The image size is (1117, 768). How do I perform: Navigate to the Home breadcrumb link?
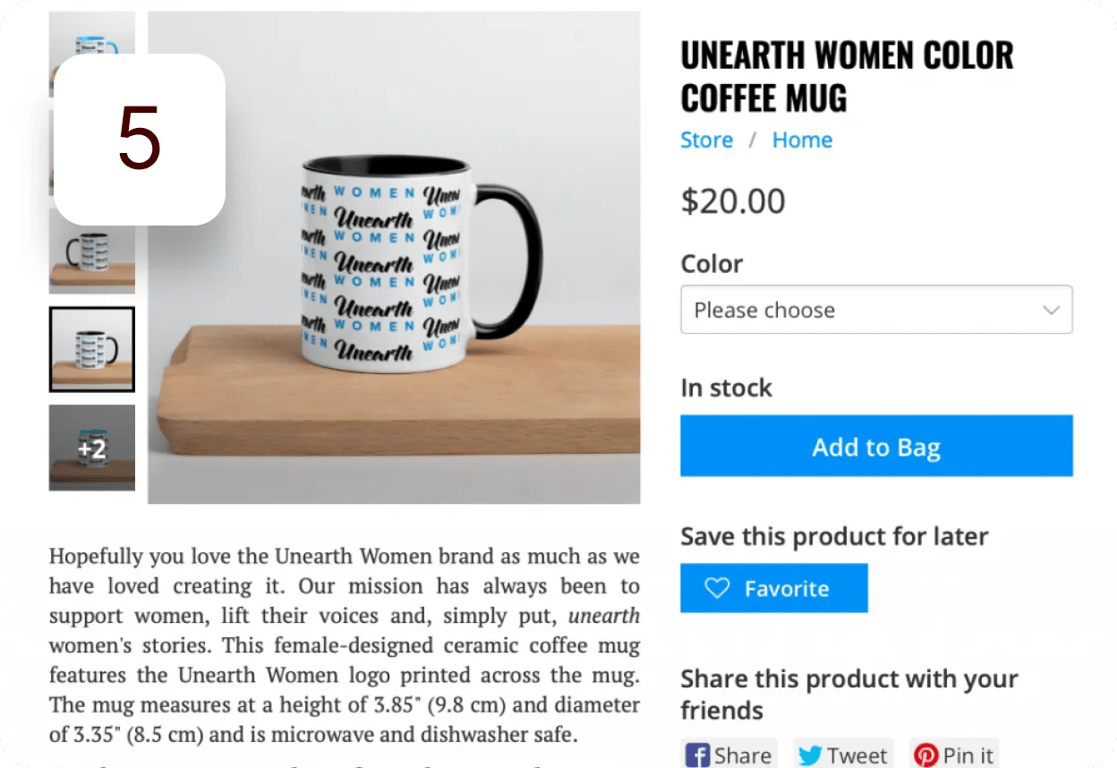tap(802, 140)
